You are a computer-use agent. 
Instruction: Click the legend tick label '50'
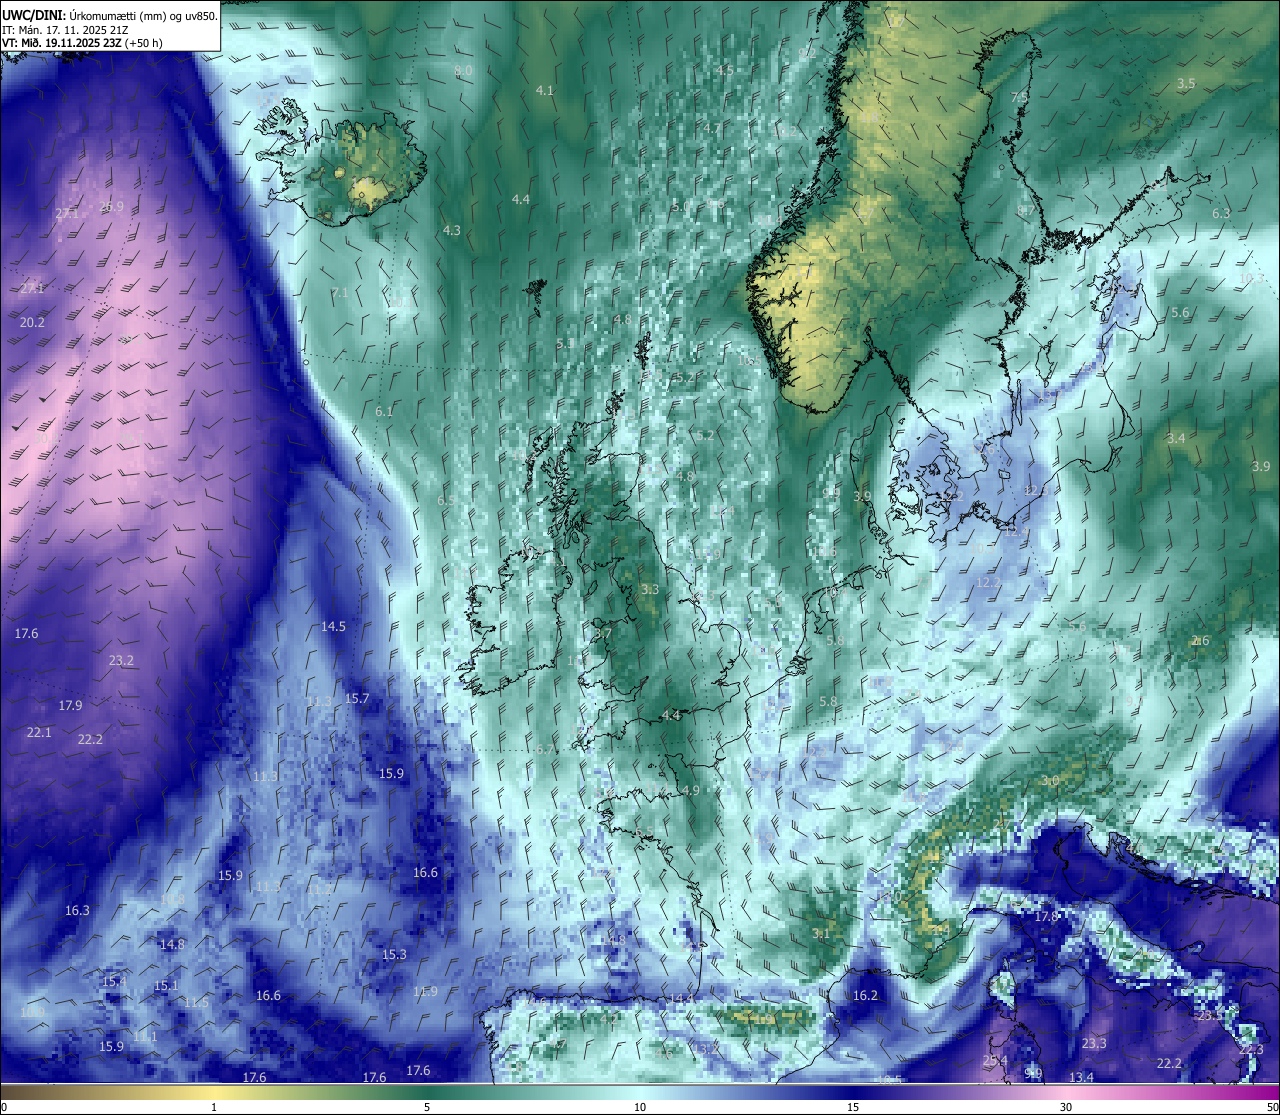1272,1107
